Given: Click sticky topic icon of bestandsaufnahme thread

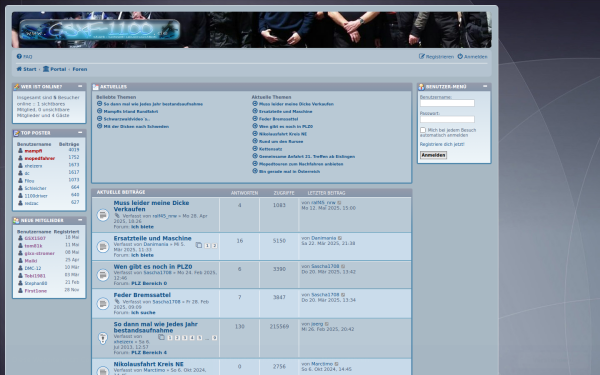Looking at the screenshot, I should (103, 338).
